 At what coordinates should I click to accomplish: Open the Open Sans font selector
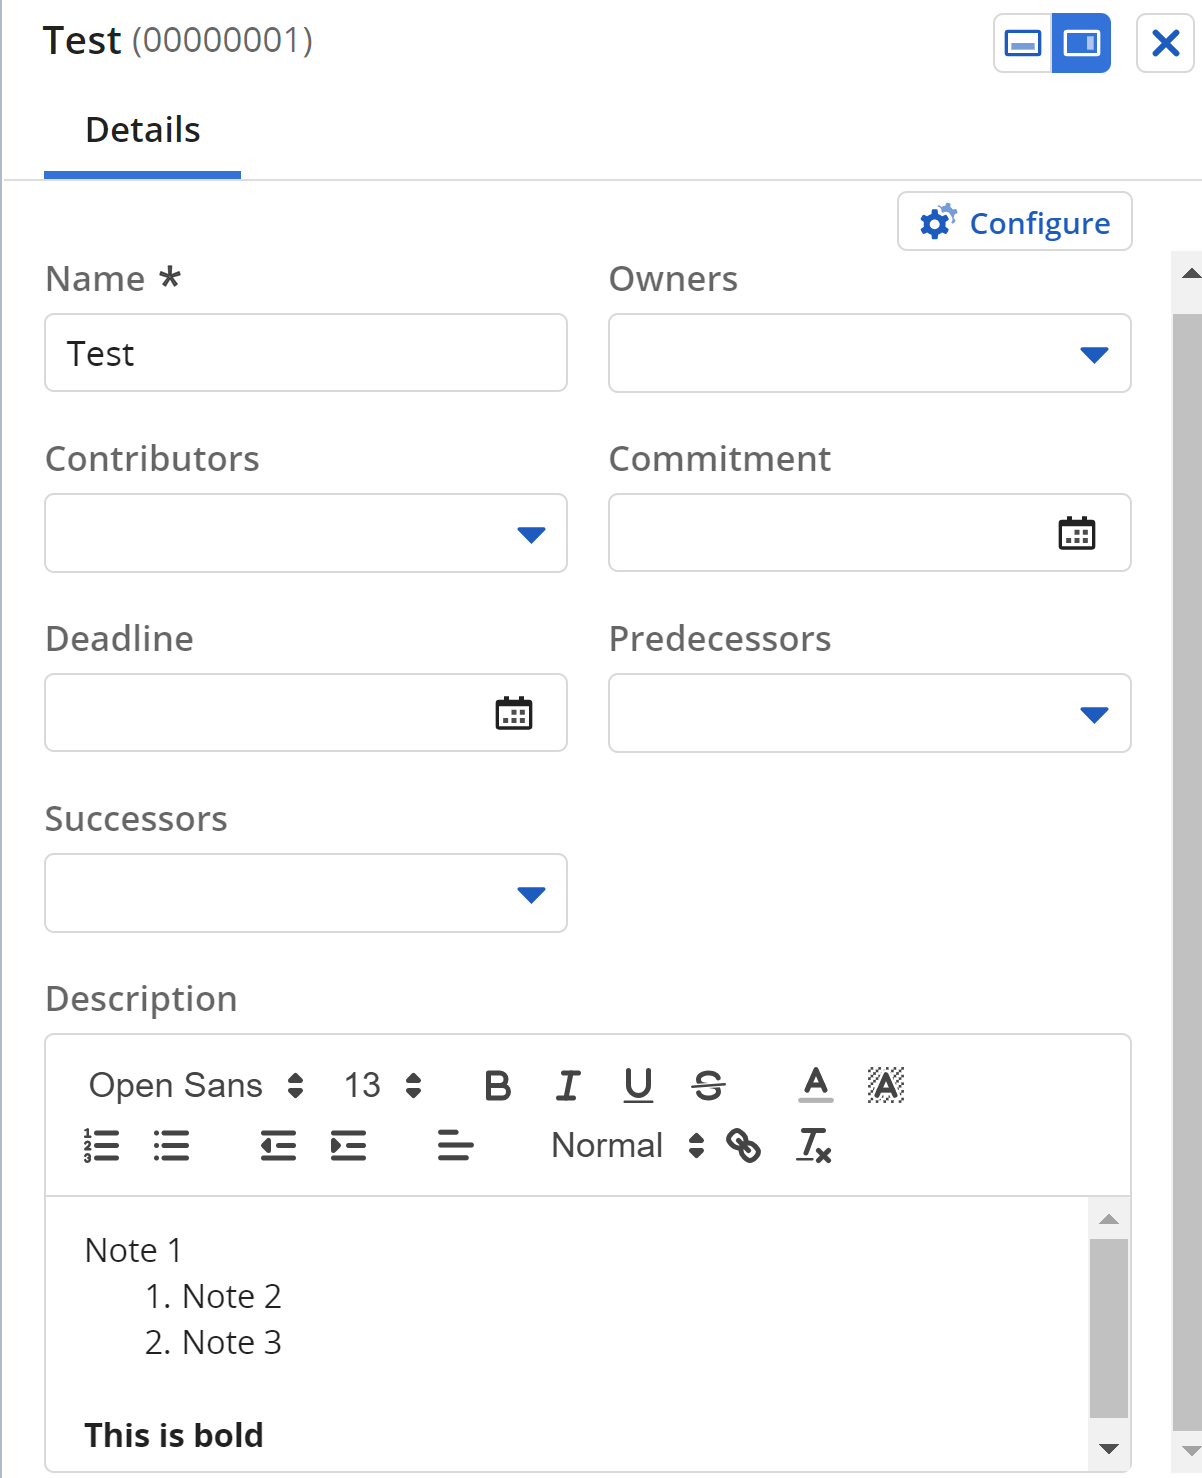coord(196,1086)
